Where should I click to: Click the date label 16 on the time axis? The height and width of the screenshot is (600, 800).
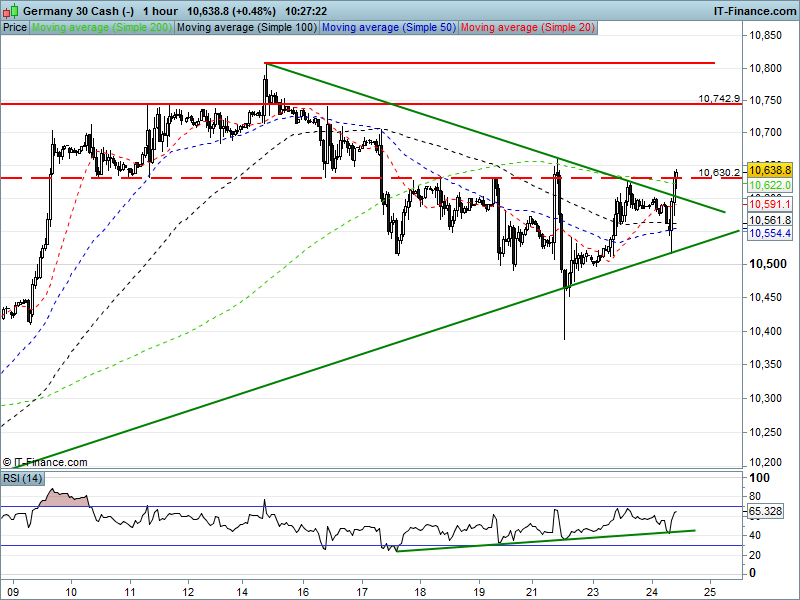coord(303,592)
